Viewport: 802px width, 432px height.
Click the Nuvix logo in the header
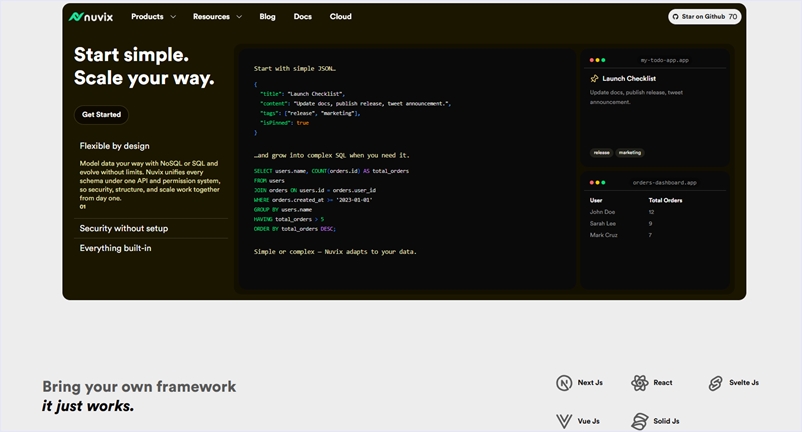[91, 17]
